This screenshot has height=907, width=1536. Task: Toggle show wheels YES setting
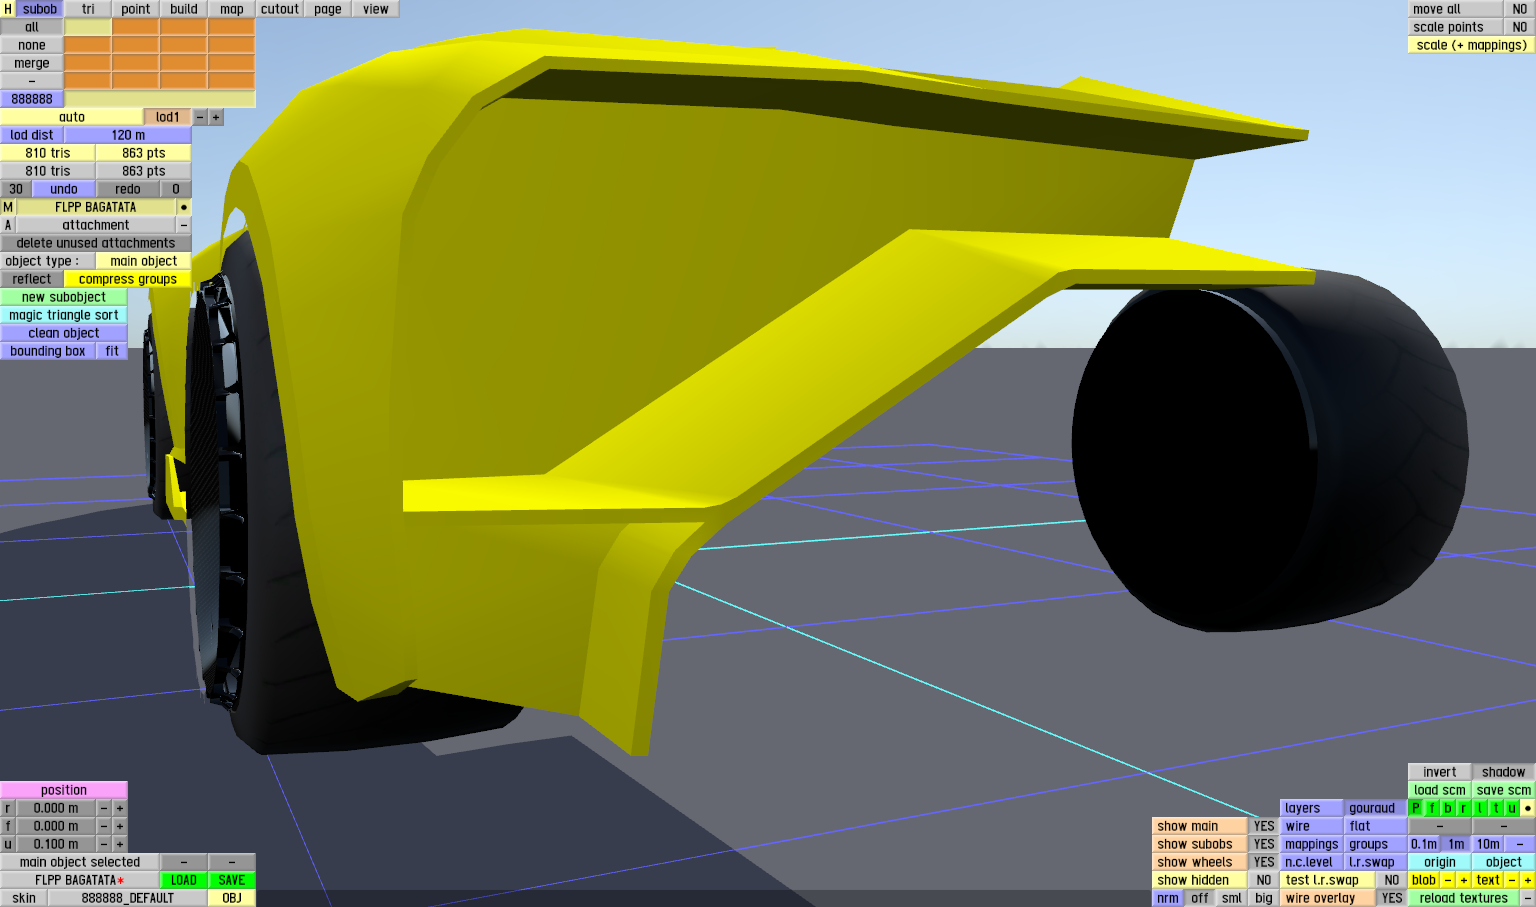(x=1264, y=862)
